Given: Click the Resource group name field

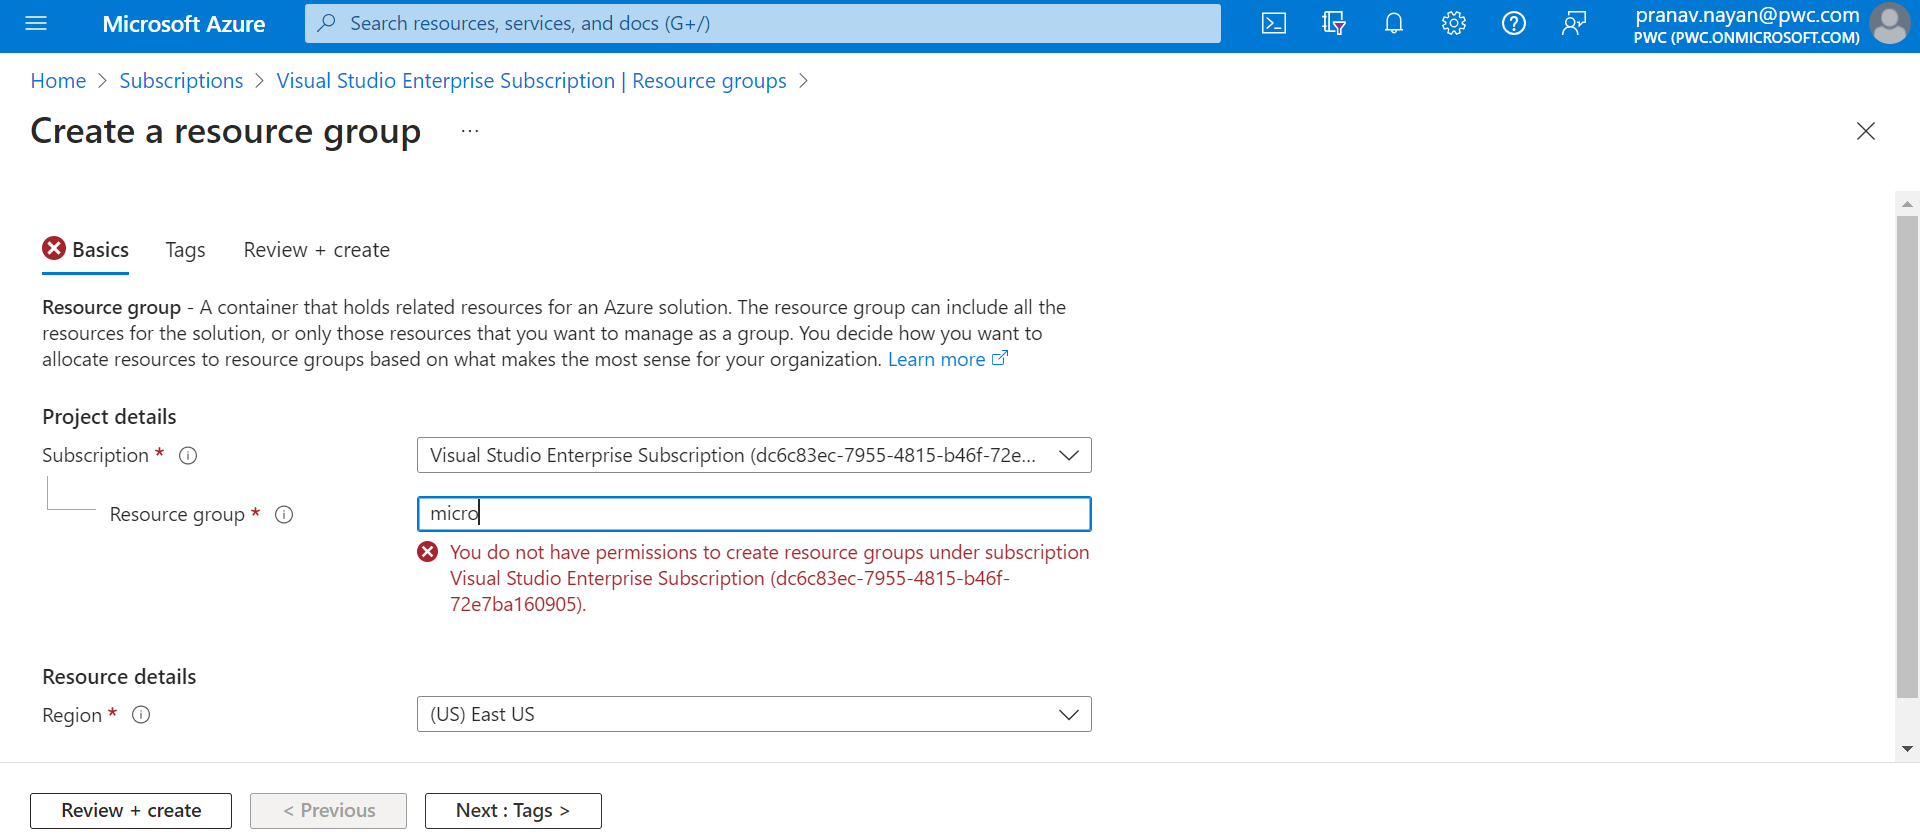Looking at the screenshot, I should coord(754,514).
